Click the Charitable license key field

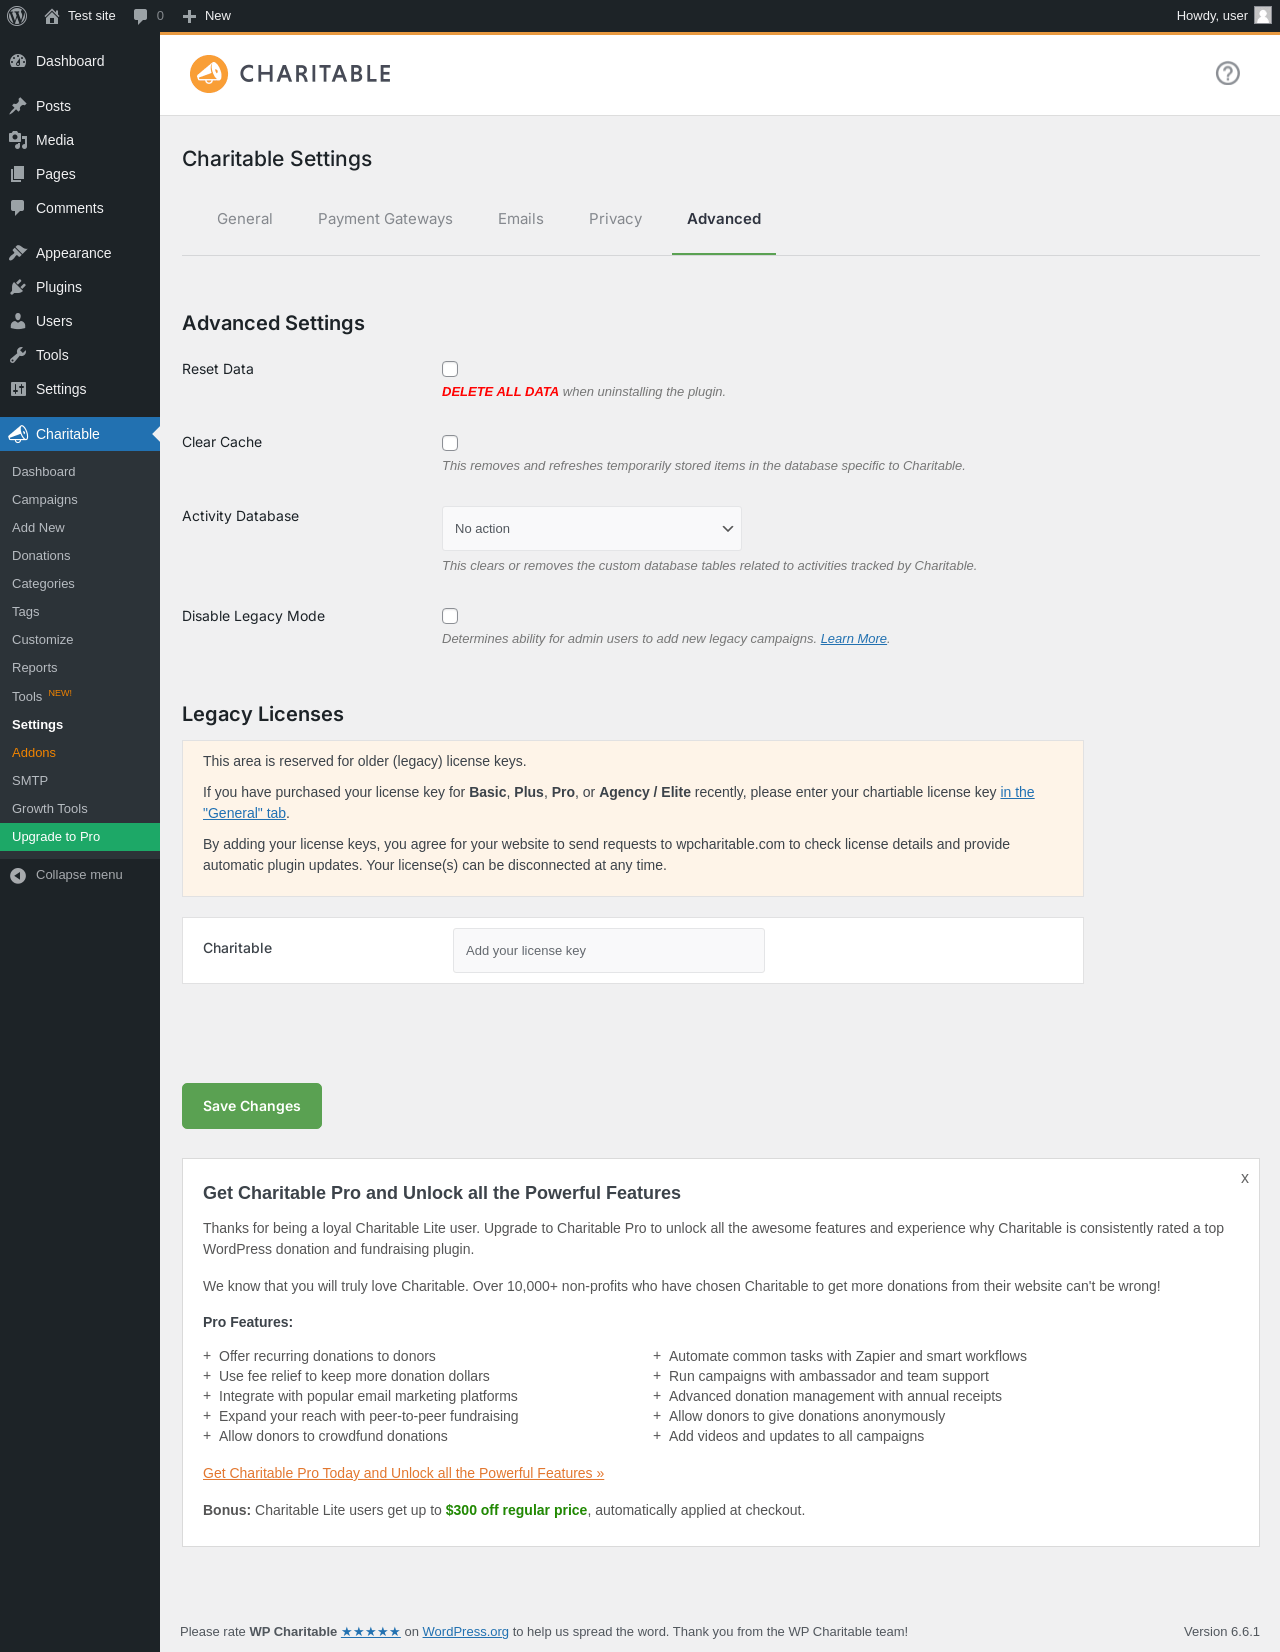pos(609,951)
